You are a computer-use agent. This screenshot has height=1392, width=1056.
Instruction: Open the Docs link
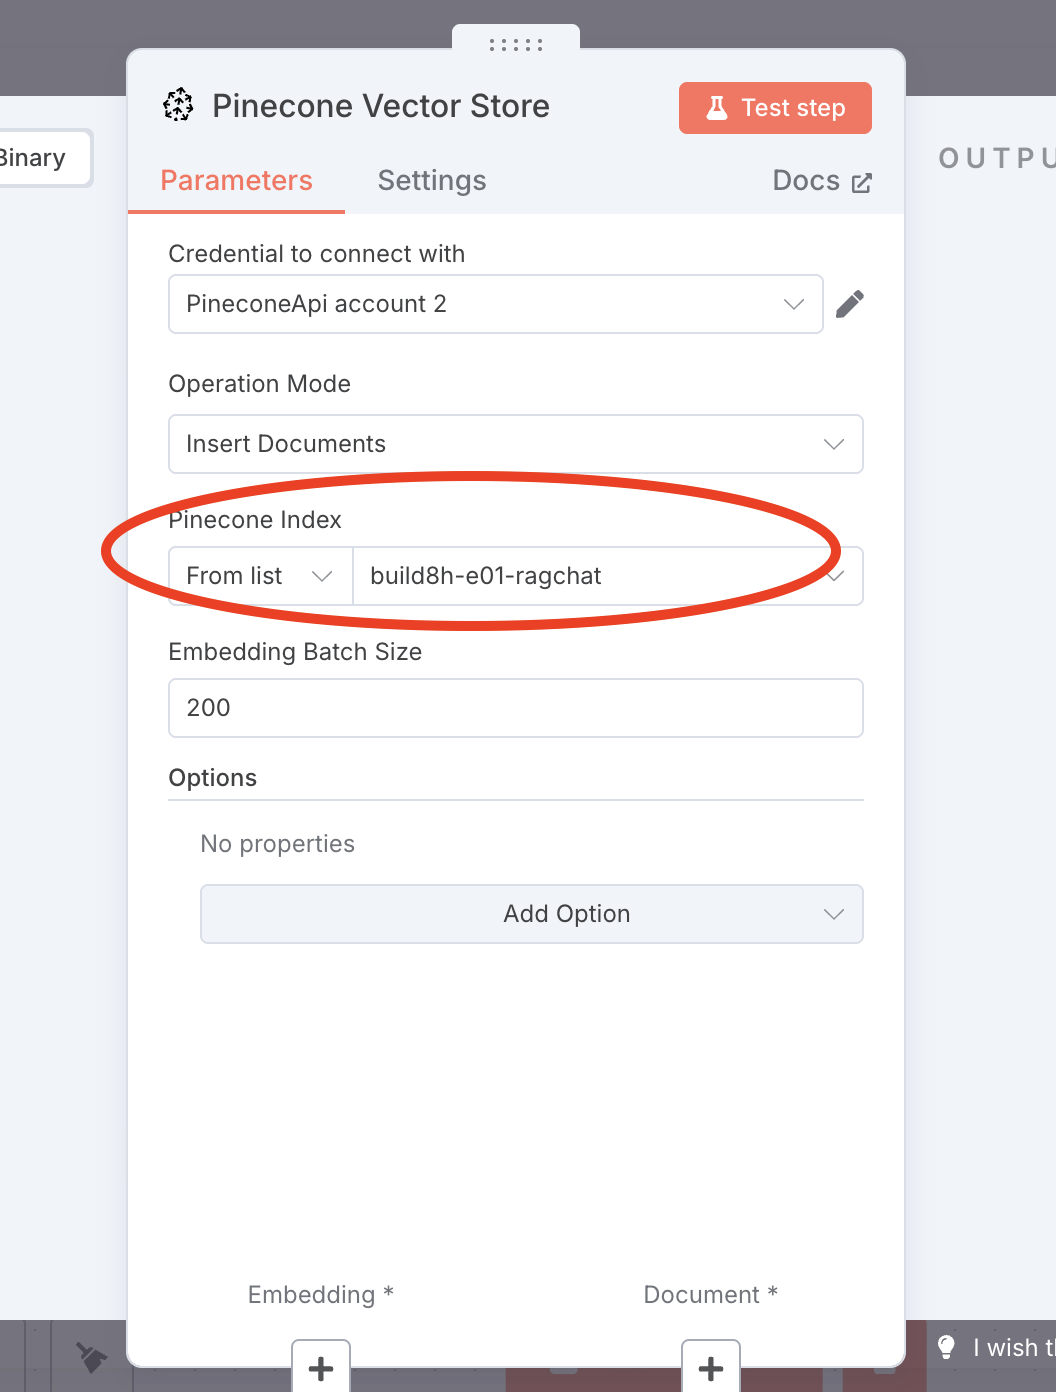tap(806, 181)
